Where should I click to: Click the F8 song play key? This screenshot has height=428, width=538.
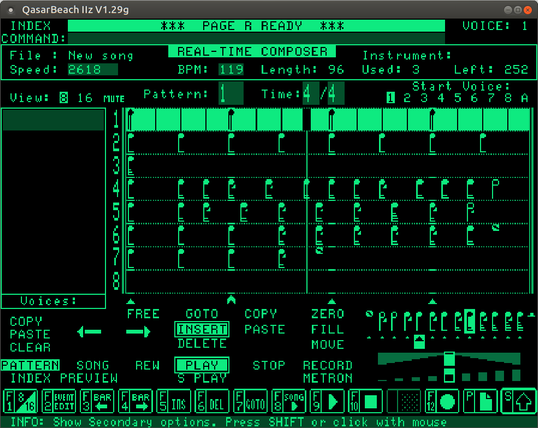coord(288,401)
